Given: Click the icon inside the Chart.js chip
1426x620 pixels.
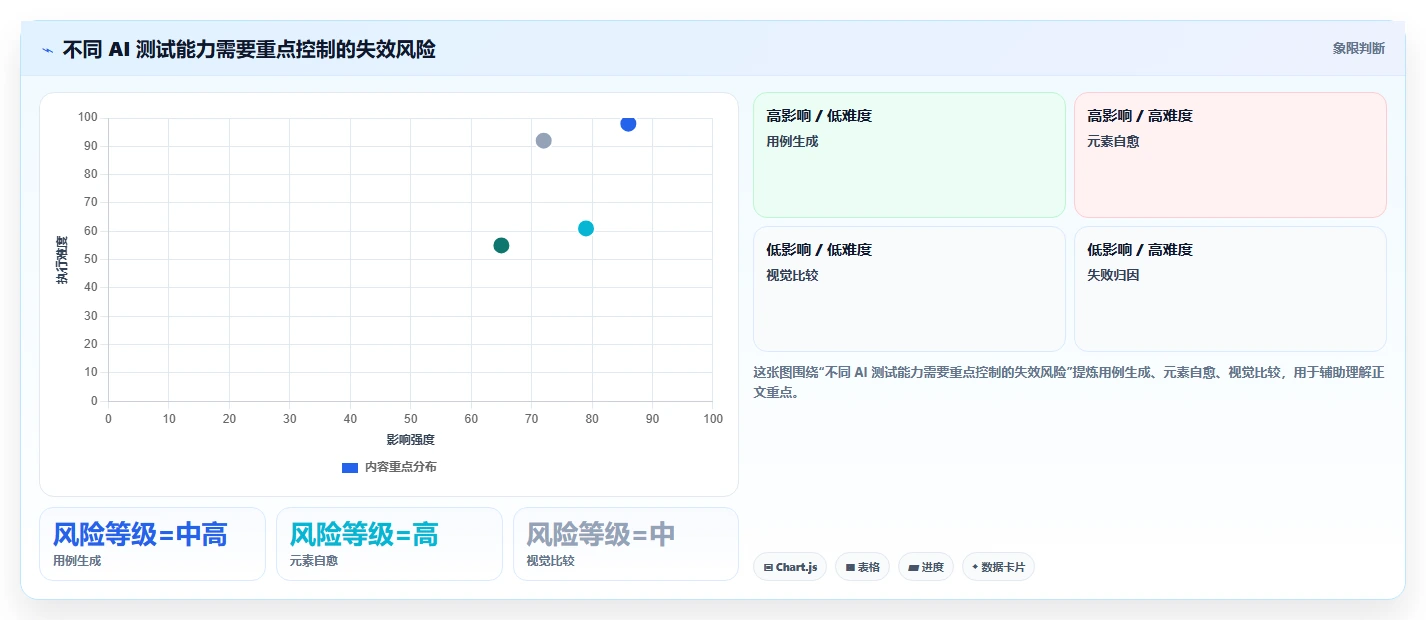Looking at the screenshot, I should point(768,567).
